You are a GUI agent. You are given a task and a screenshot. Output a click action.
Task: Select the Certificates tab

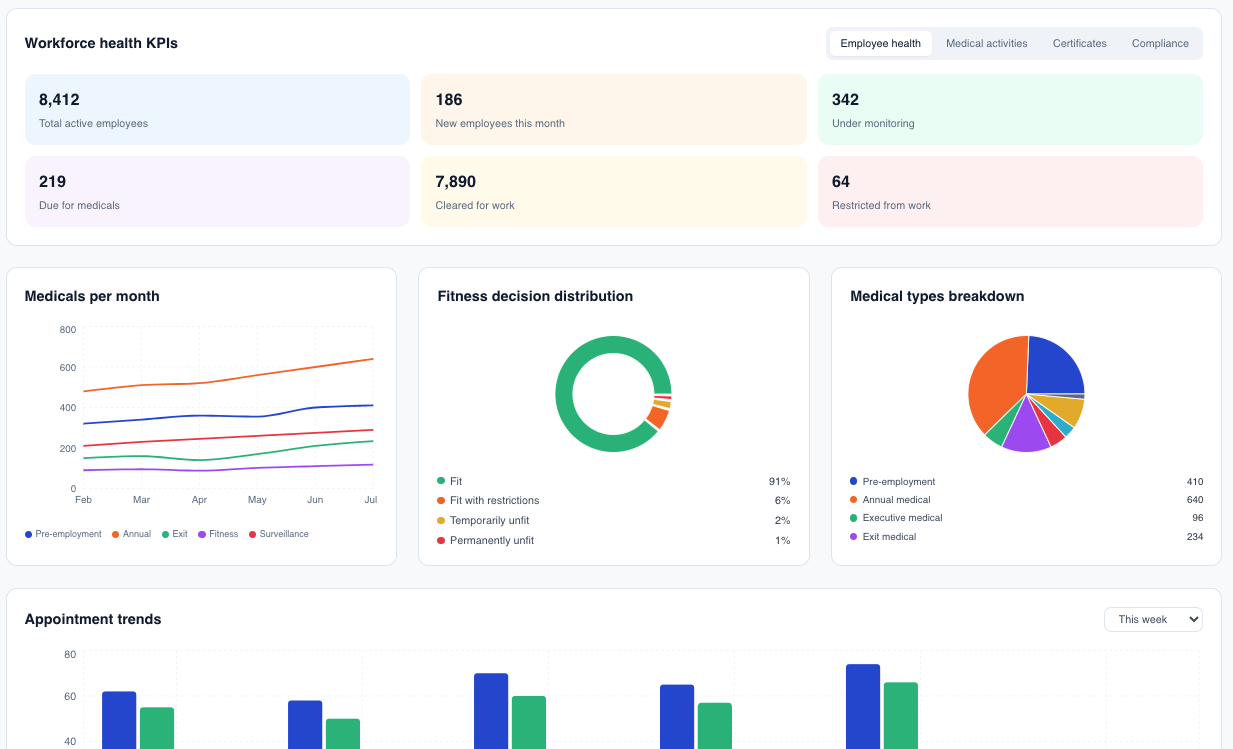coord(1079,43)
